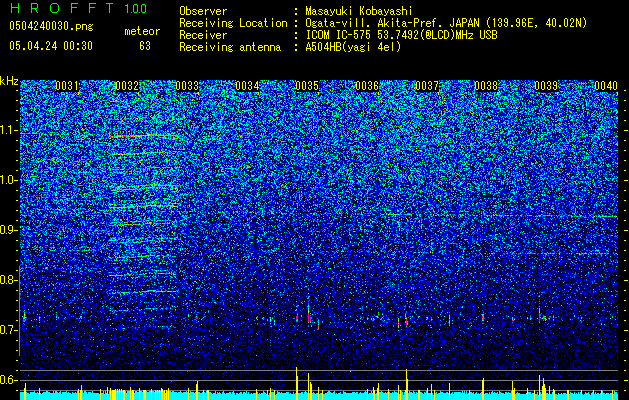The height and width of the screenshot is (400, 629).
Task: Click time marker 0033
Action: coord(187,86)
